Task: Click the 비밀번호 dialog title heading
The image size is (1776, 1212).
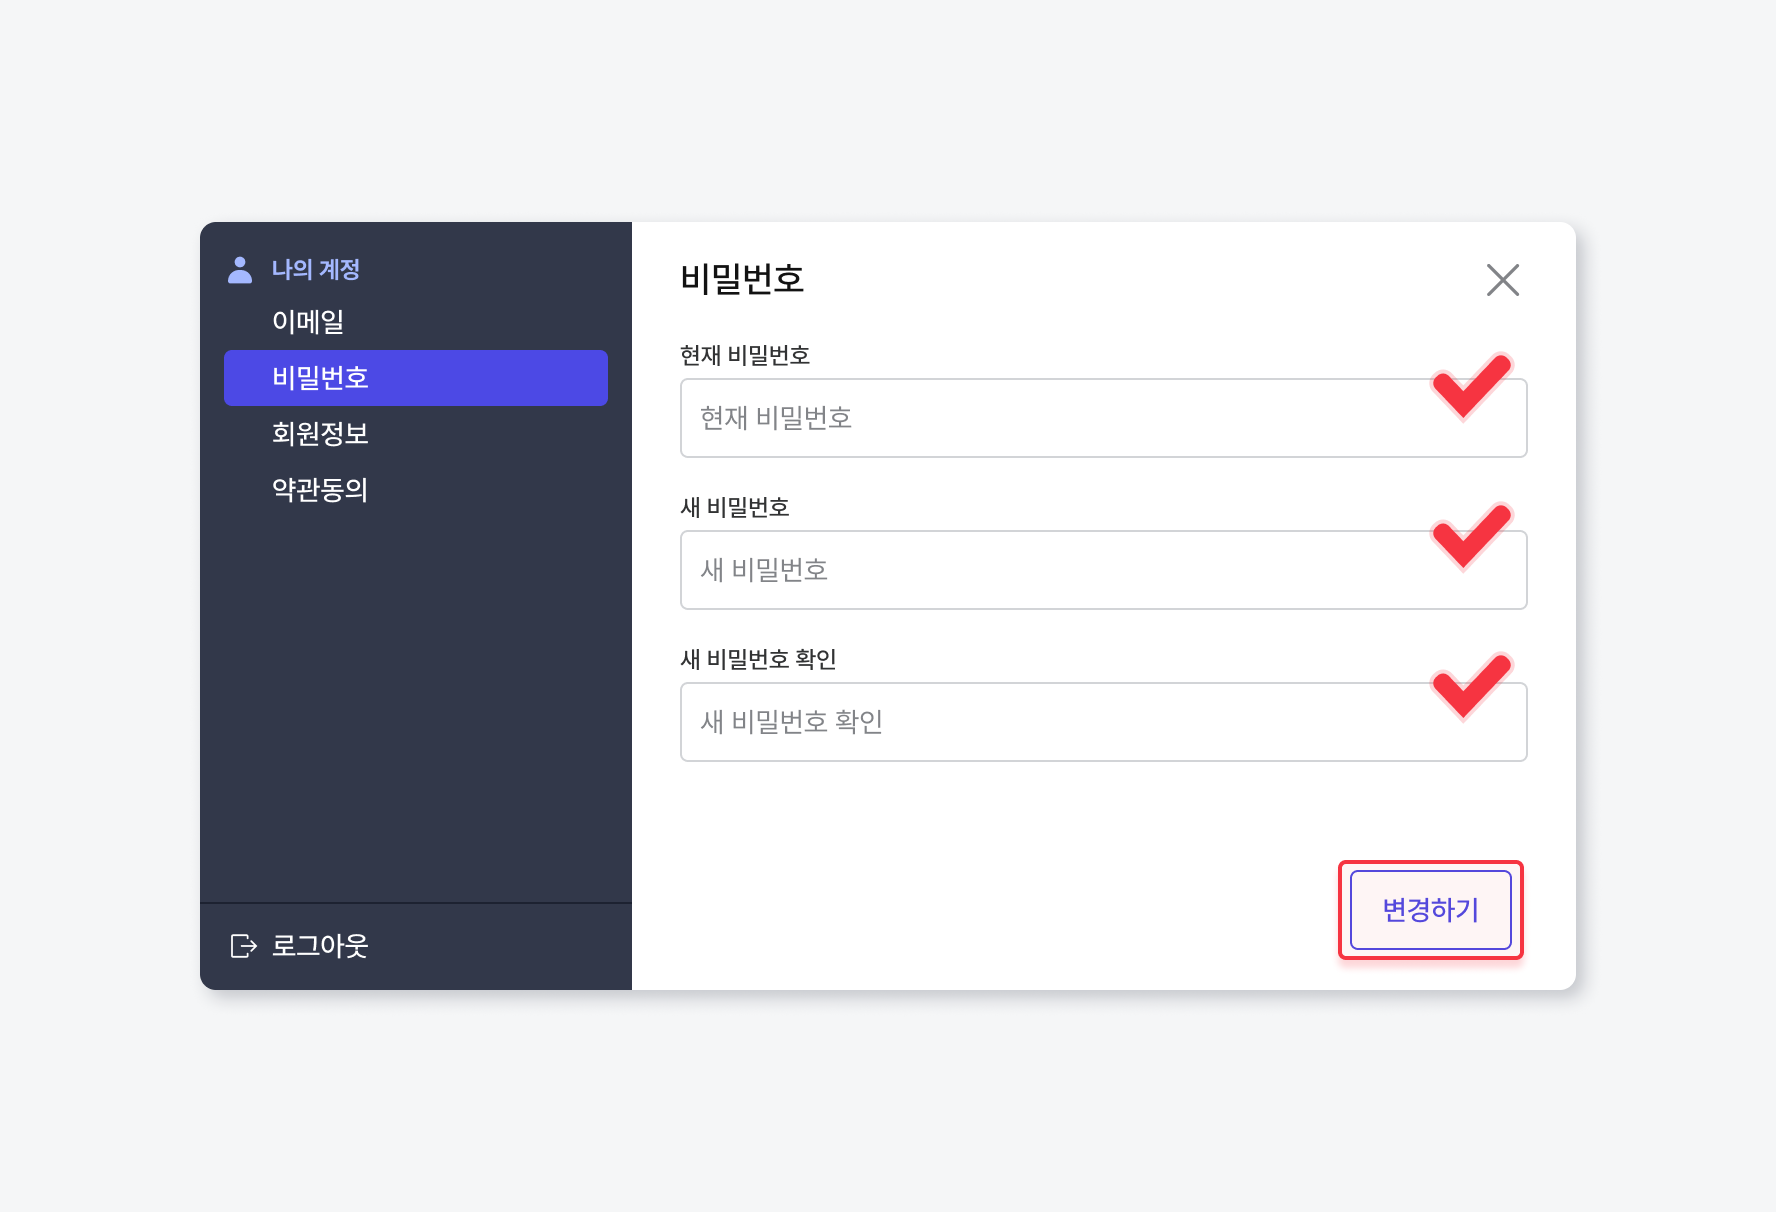Action: [x=742, y=279]
